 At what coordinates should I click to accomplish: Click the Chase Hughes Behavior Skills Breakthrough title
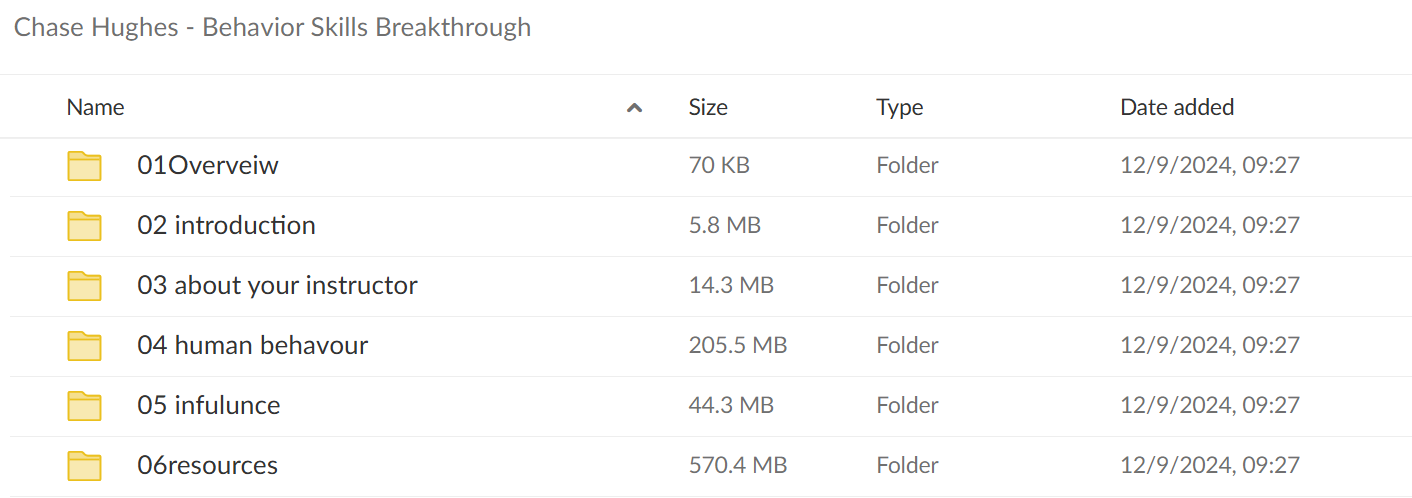pos(273,27)
